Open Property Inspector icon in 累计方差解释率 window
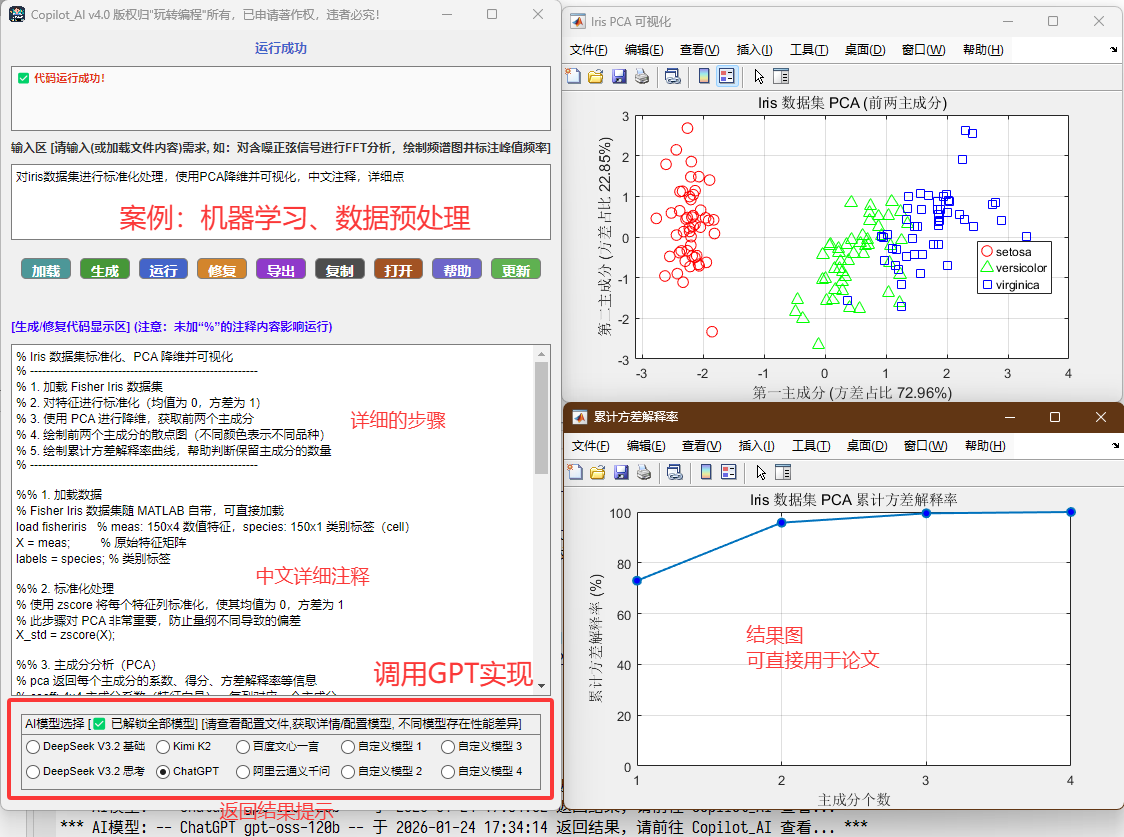 (781, 472)
